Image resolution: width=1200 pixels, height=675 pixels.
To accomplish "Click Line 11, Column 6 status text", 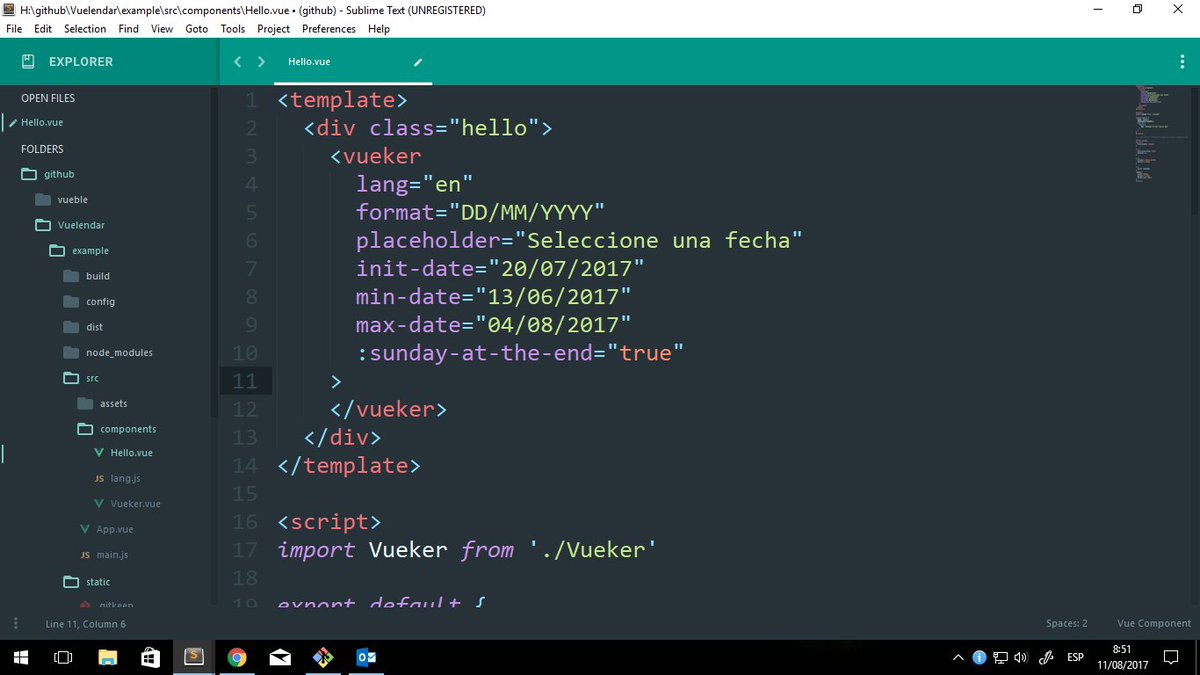I will point(86,624).
